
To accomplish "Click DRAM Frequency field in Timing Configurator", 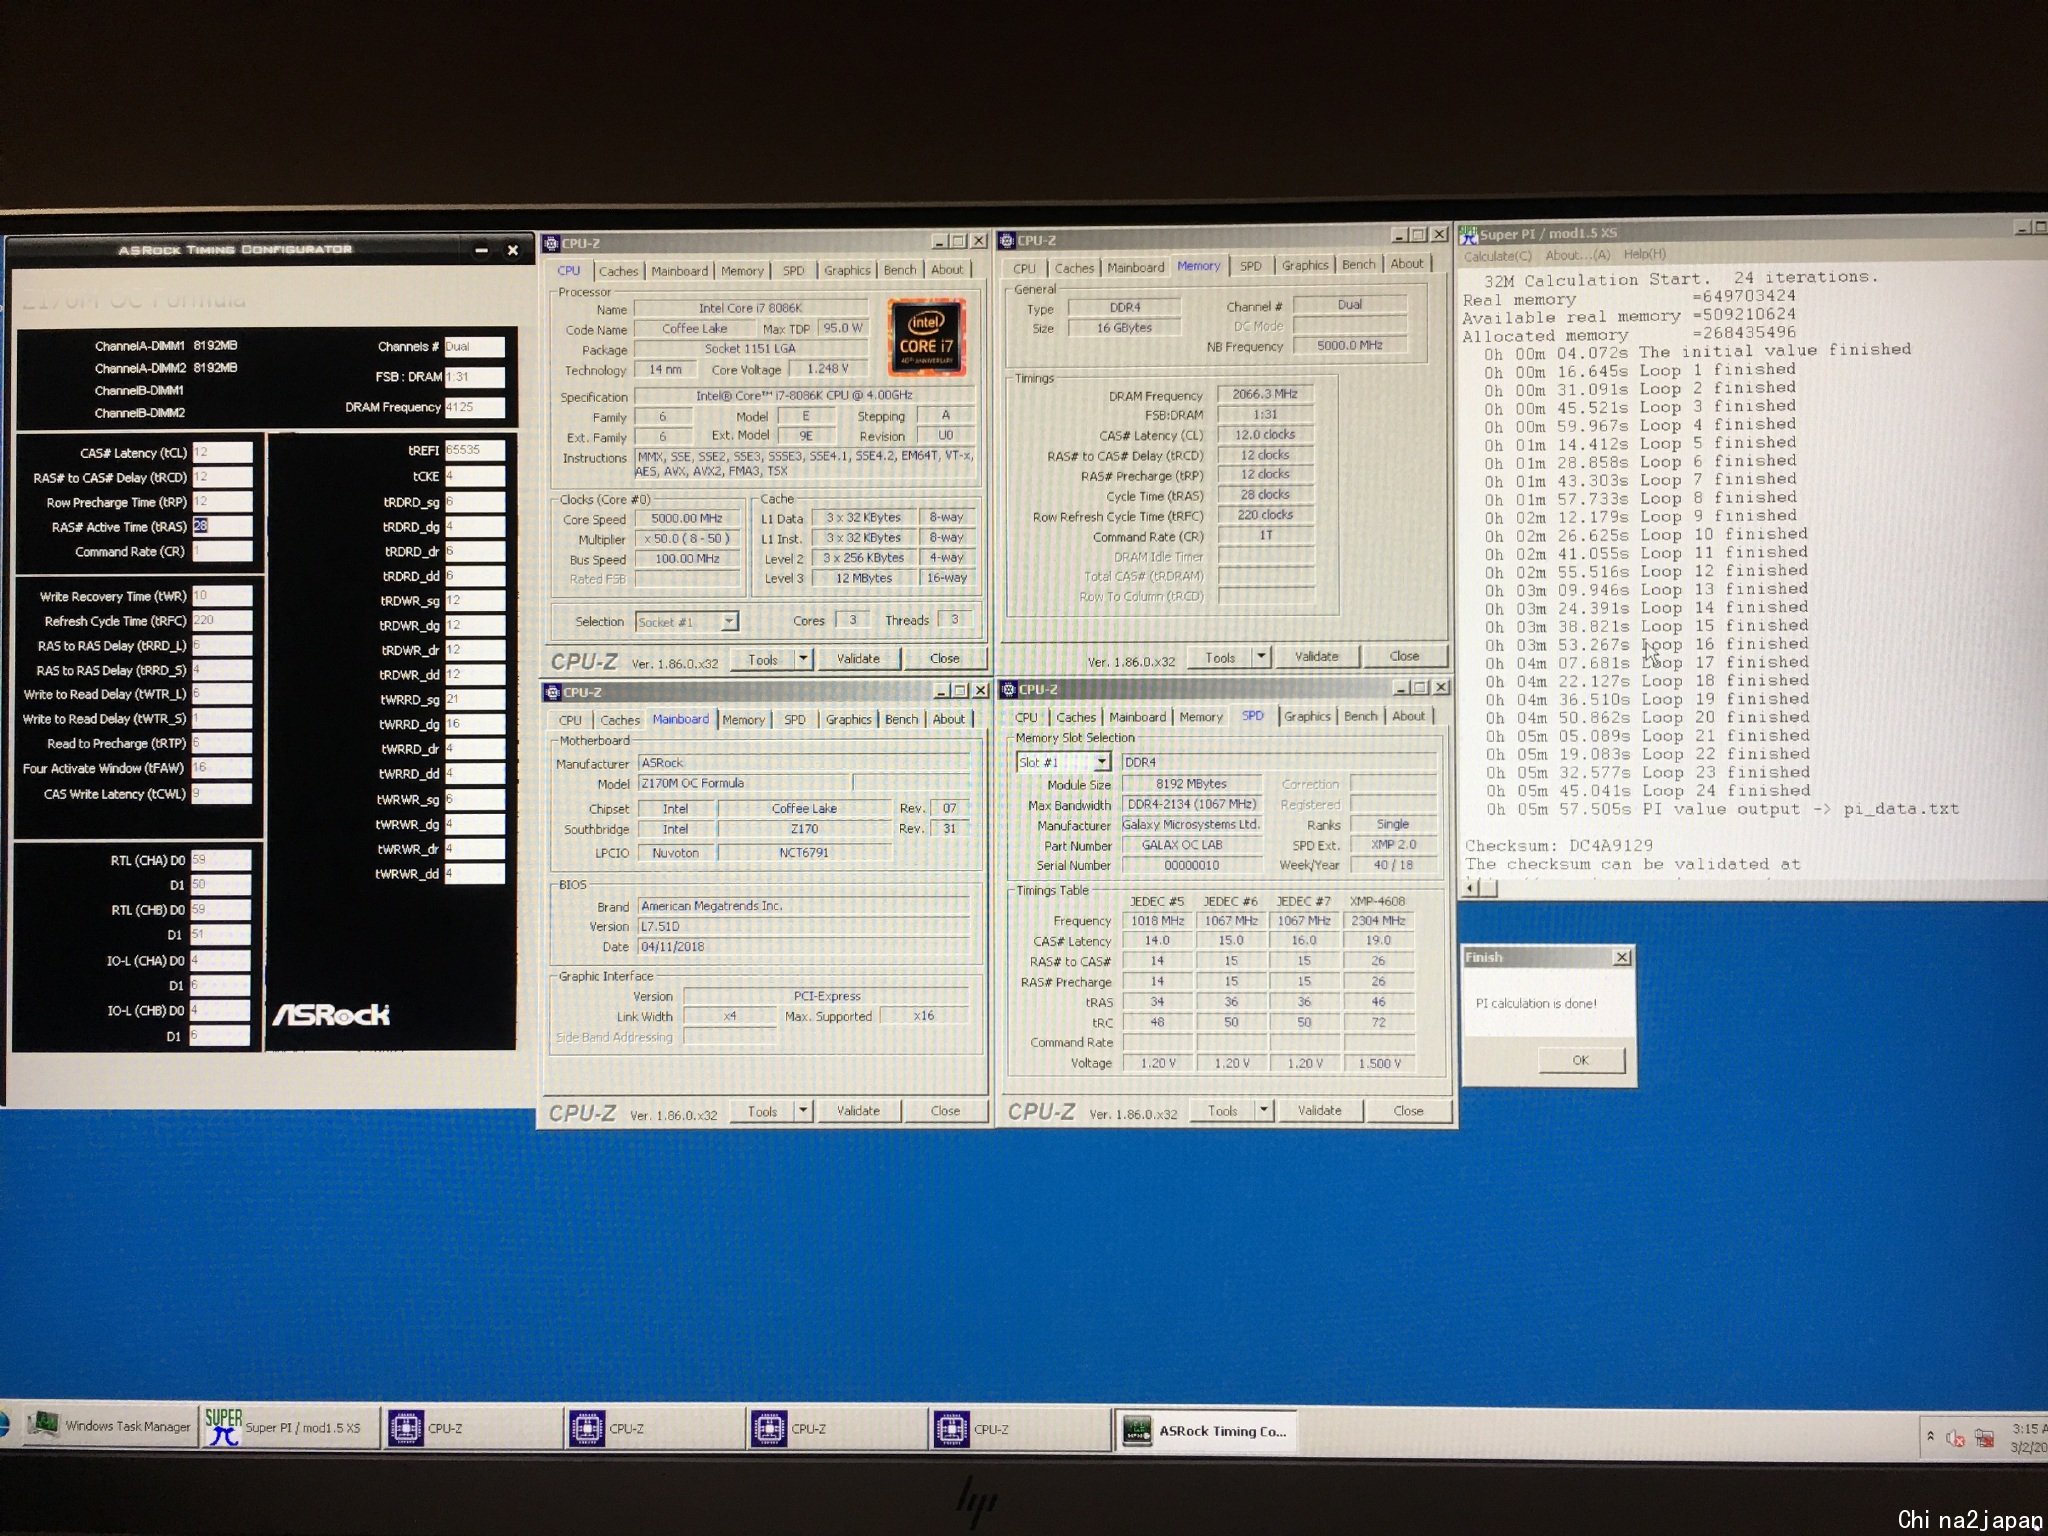I will (x=474, y=407).
